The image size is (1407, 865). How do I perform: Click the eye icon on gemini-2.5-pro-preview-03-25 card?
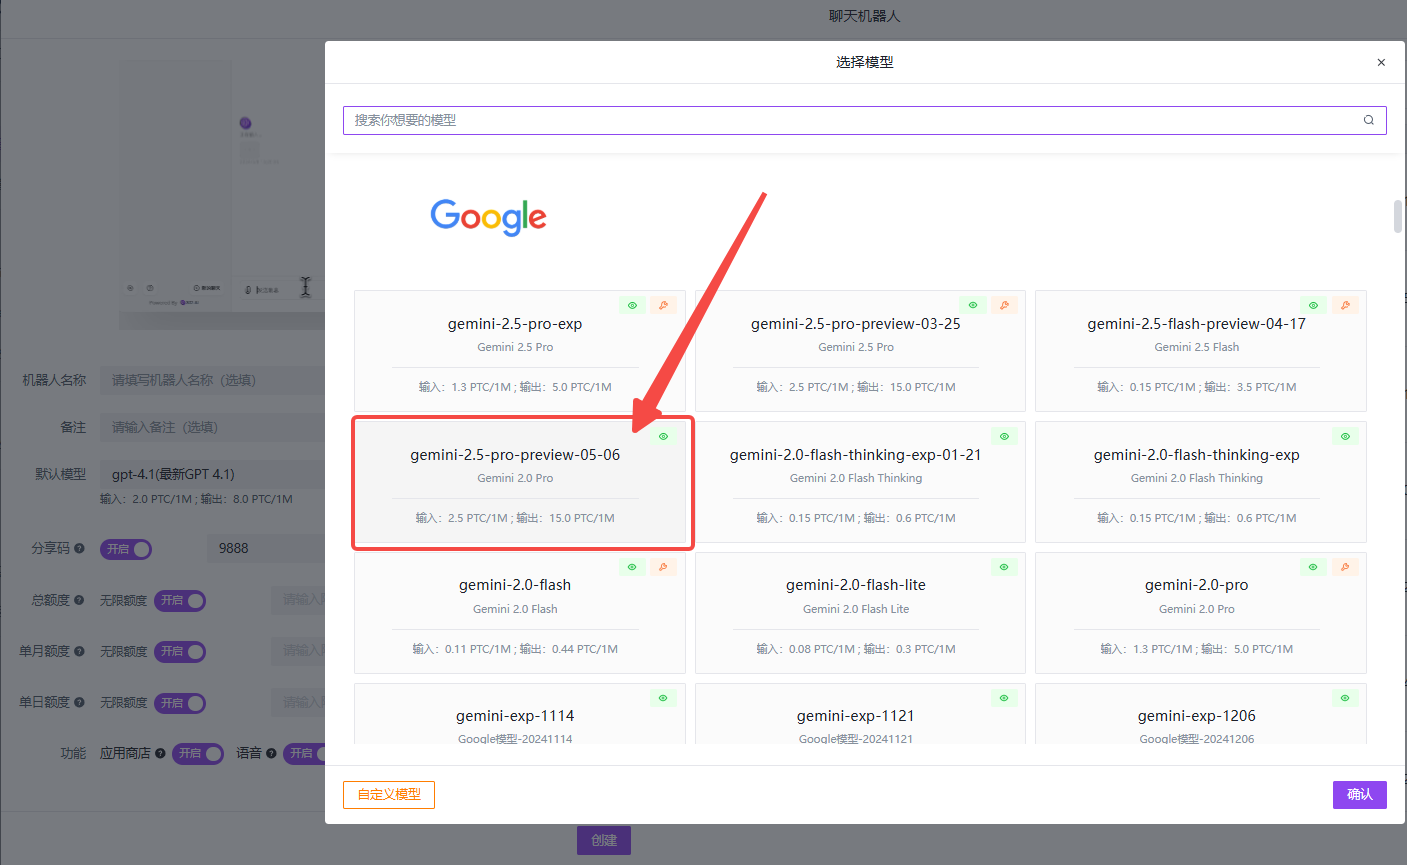[x=973, y=305]
